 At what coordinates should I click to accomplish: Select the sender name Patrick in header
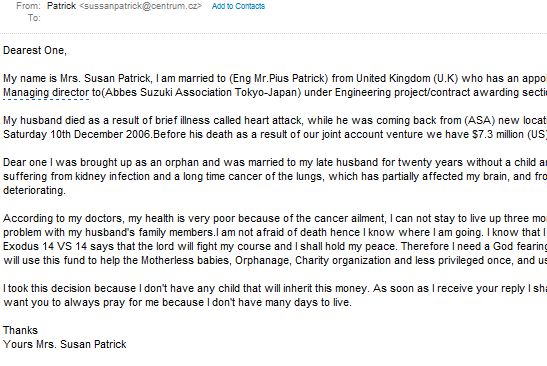pos(61,6)
